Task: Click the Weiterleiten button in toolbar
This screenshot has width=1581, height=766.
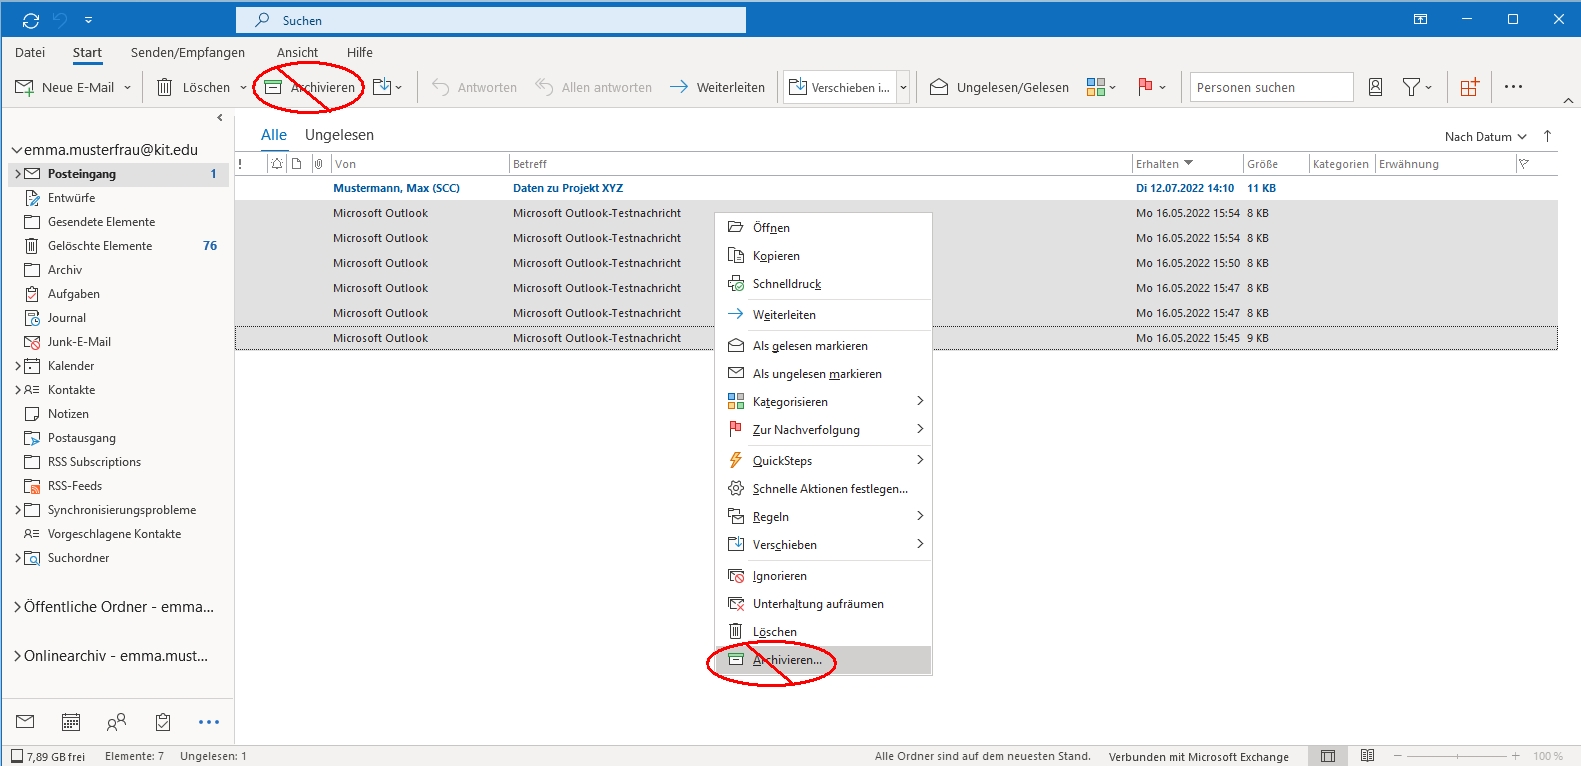Action: pyautogui.click(x=717, y=87)
